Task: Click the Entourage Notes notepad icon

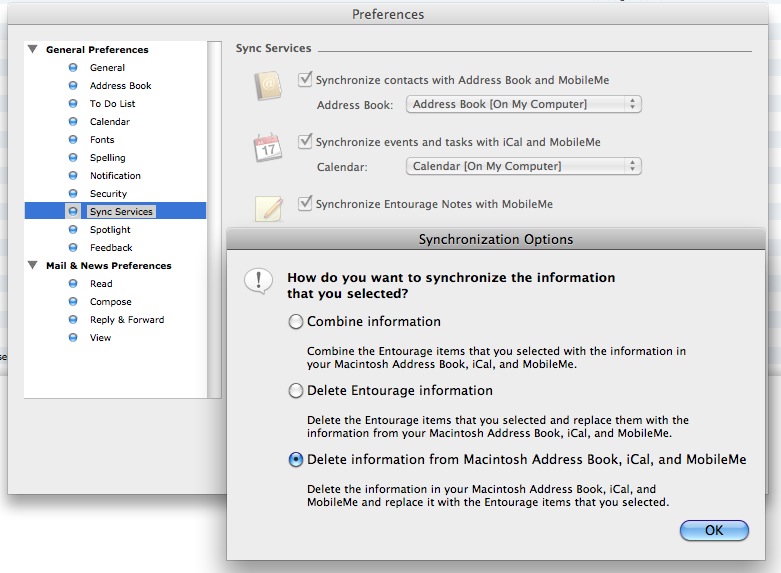Action: tap(268, 208)
